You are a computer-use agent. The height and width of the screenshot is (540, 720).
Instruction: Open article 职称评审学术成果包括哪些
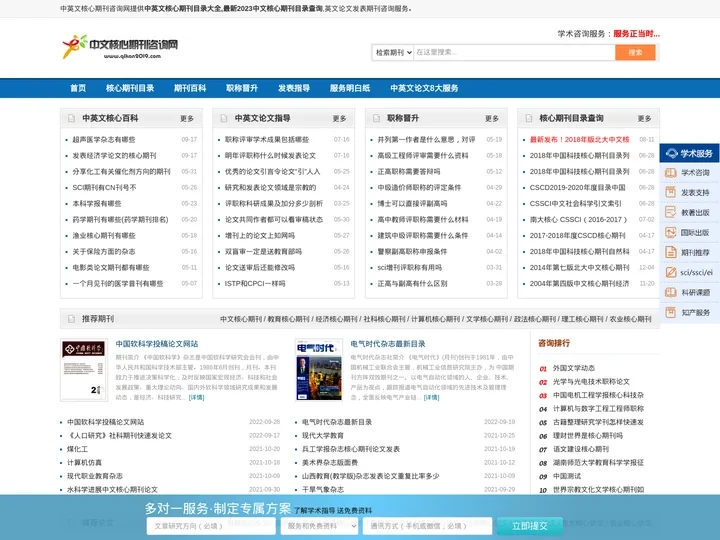[x=267, y=140]
